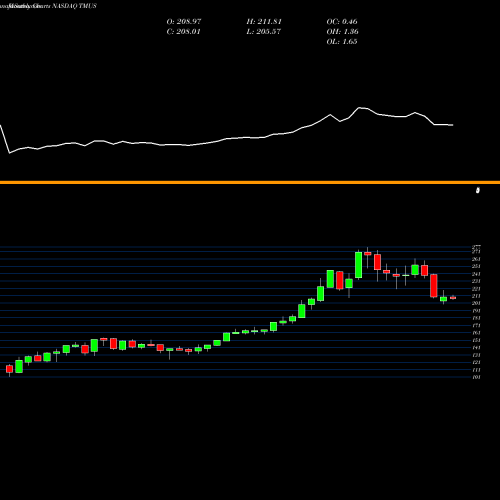Select the open value O: 208.97
This screenshot has width=500, height=500.
pos(184,22)
